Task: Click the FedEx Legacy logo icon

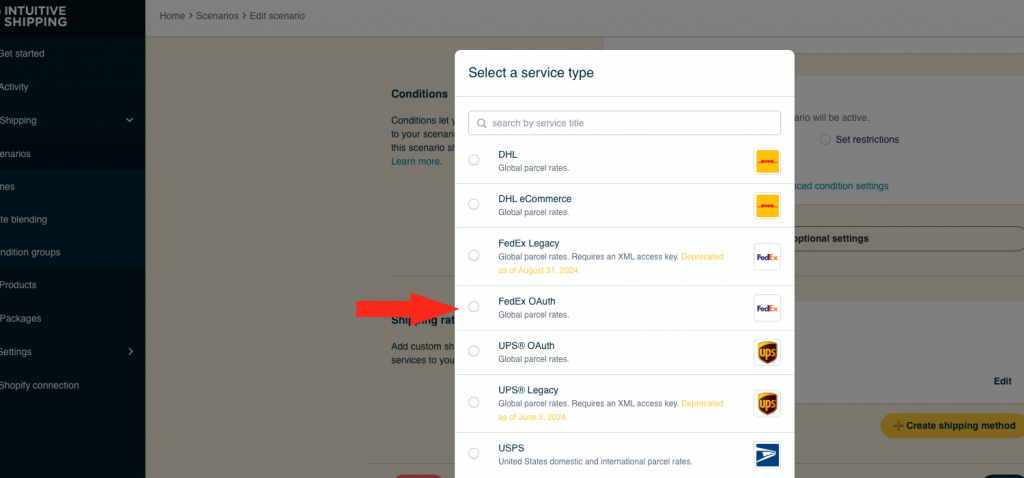Action: click(x=767, y=257)
